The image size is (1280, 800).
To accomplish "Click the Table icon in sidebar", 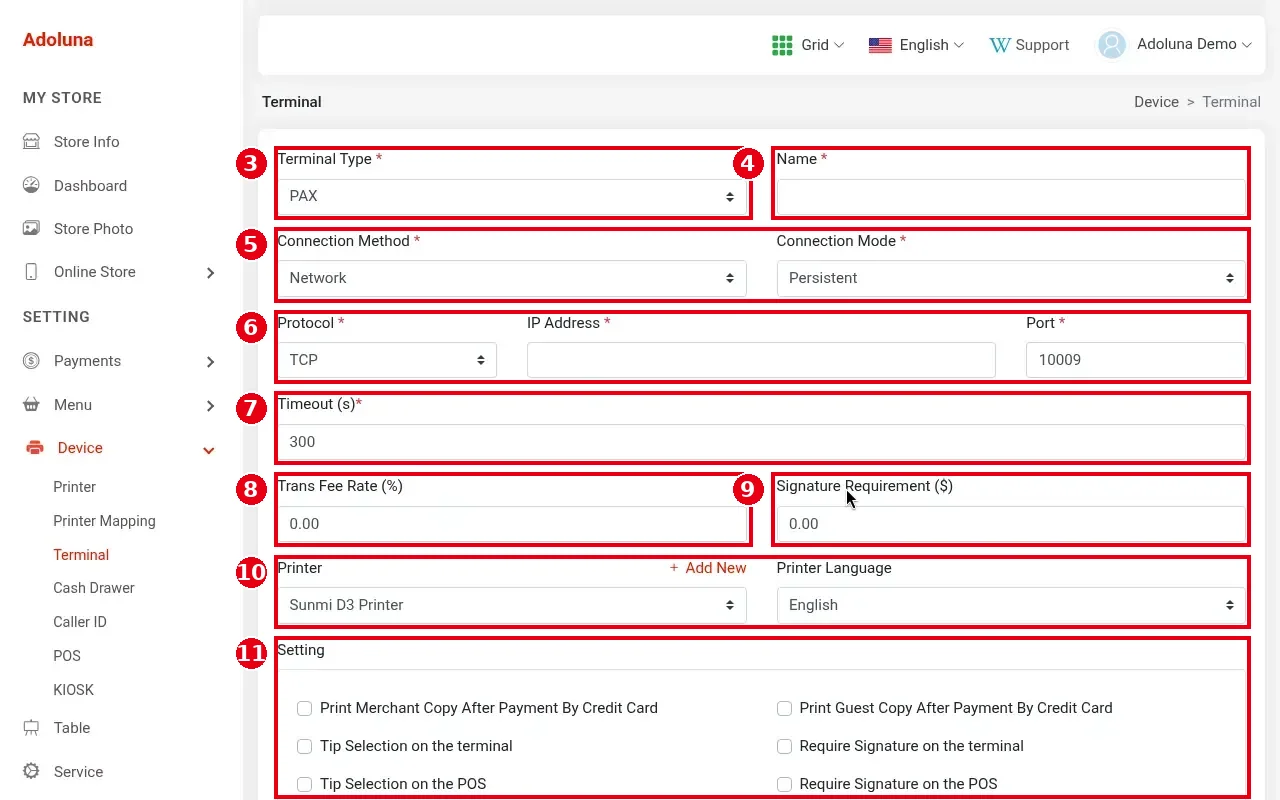I will [x=31, y=728].
